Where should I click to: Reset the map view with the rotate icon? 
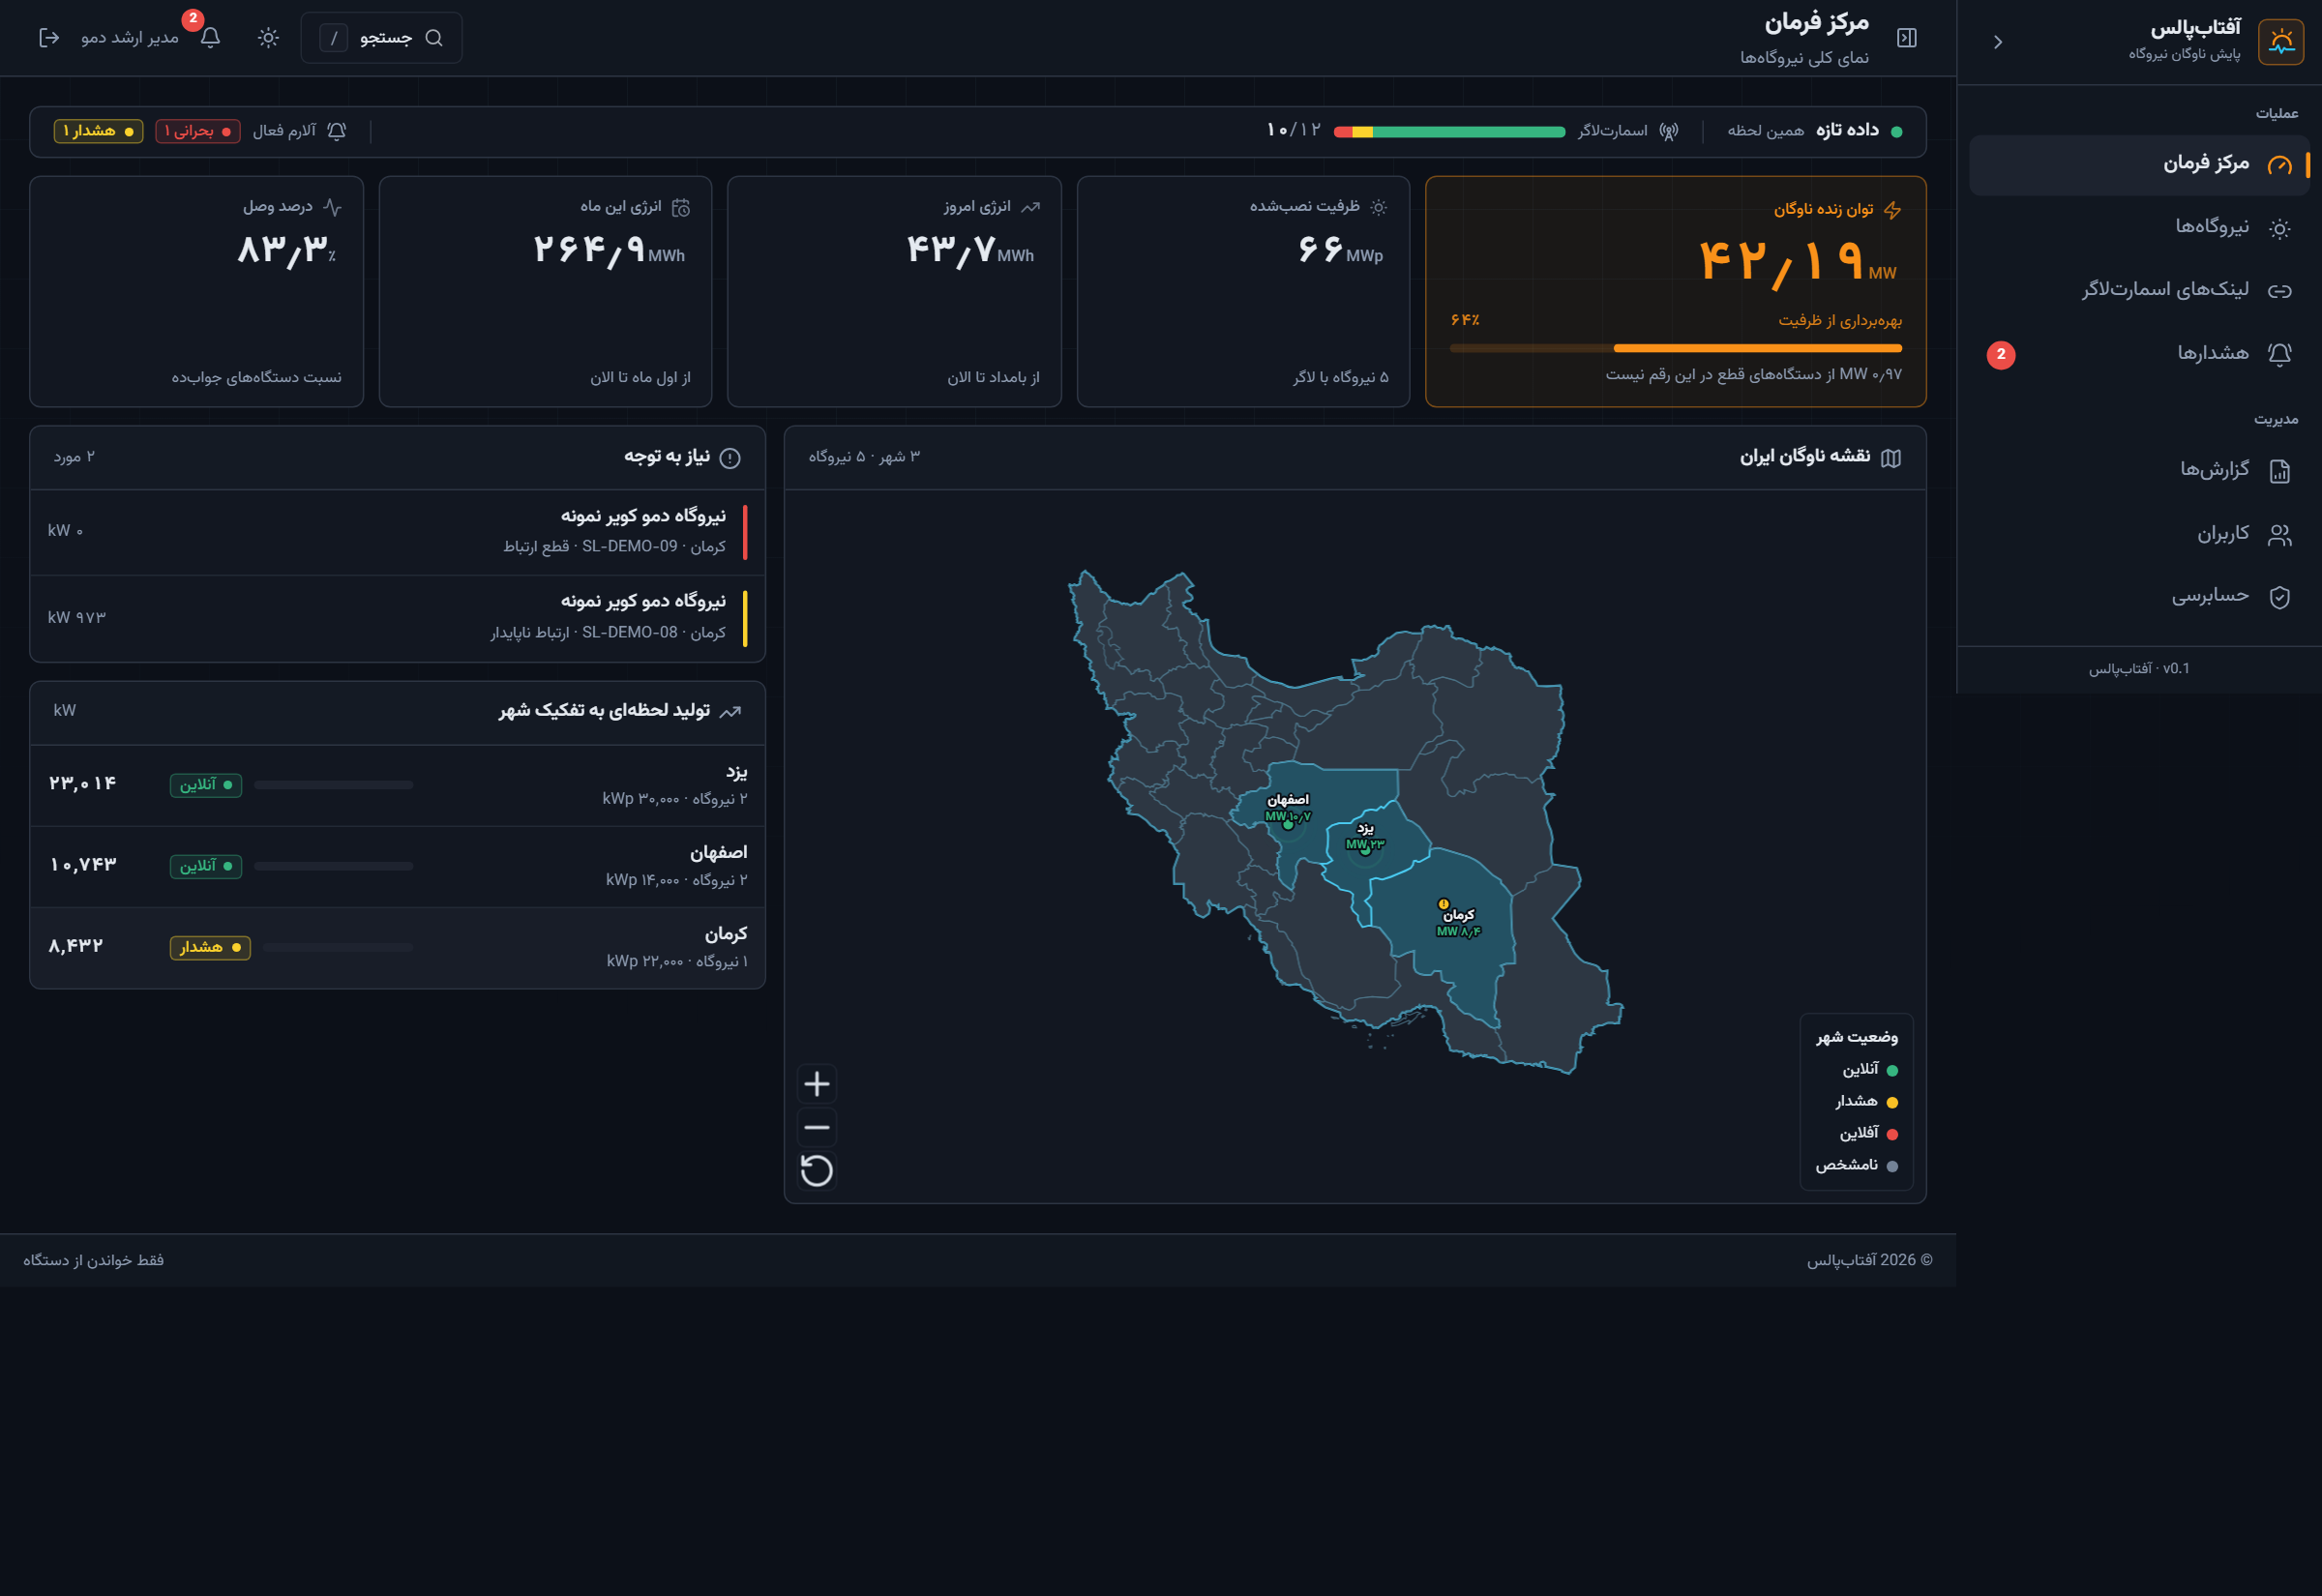[x=817, y=1171]
